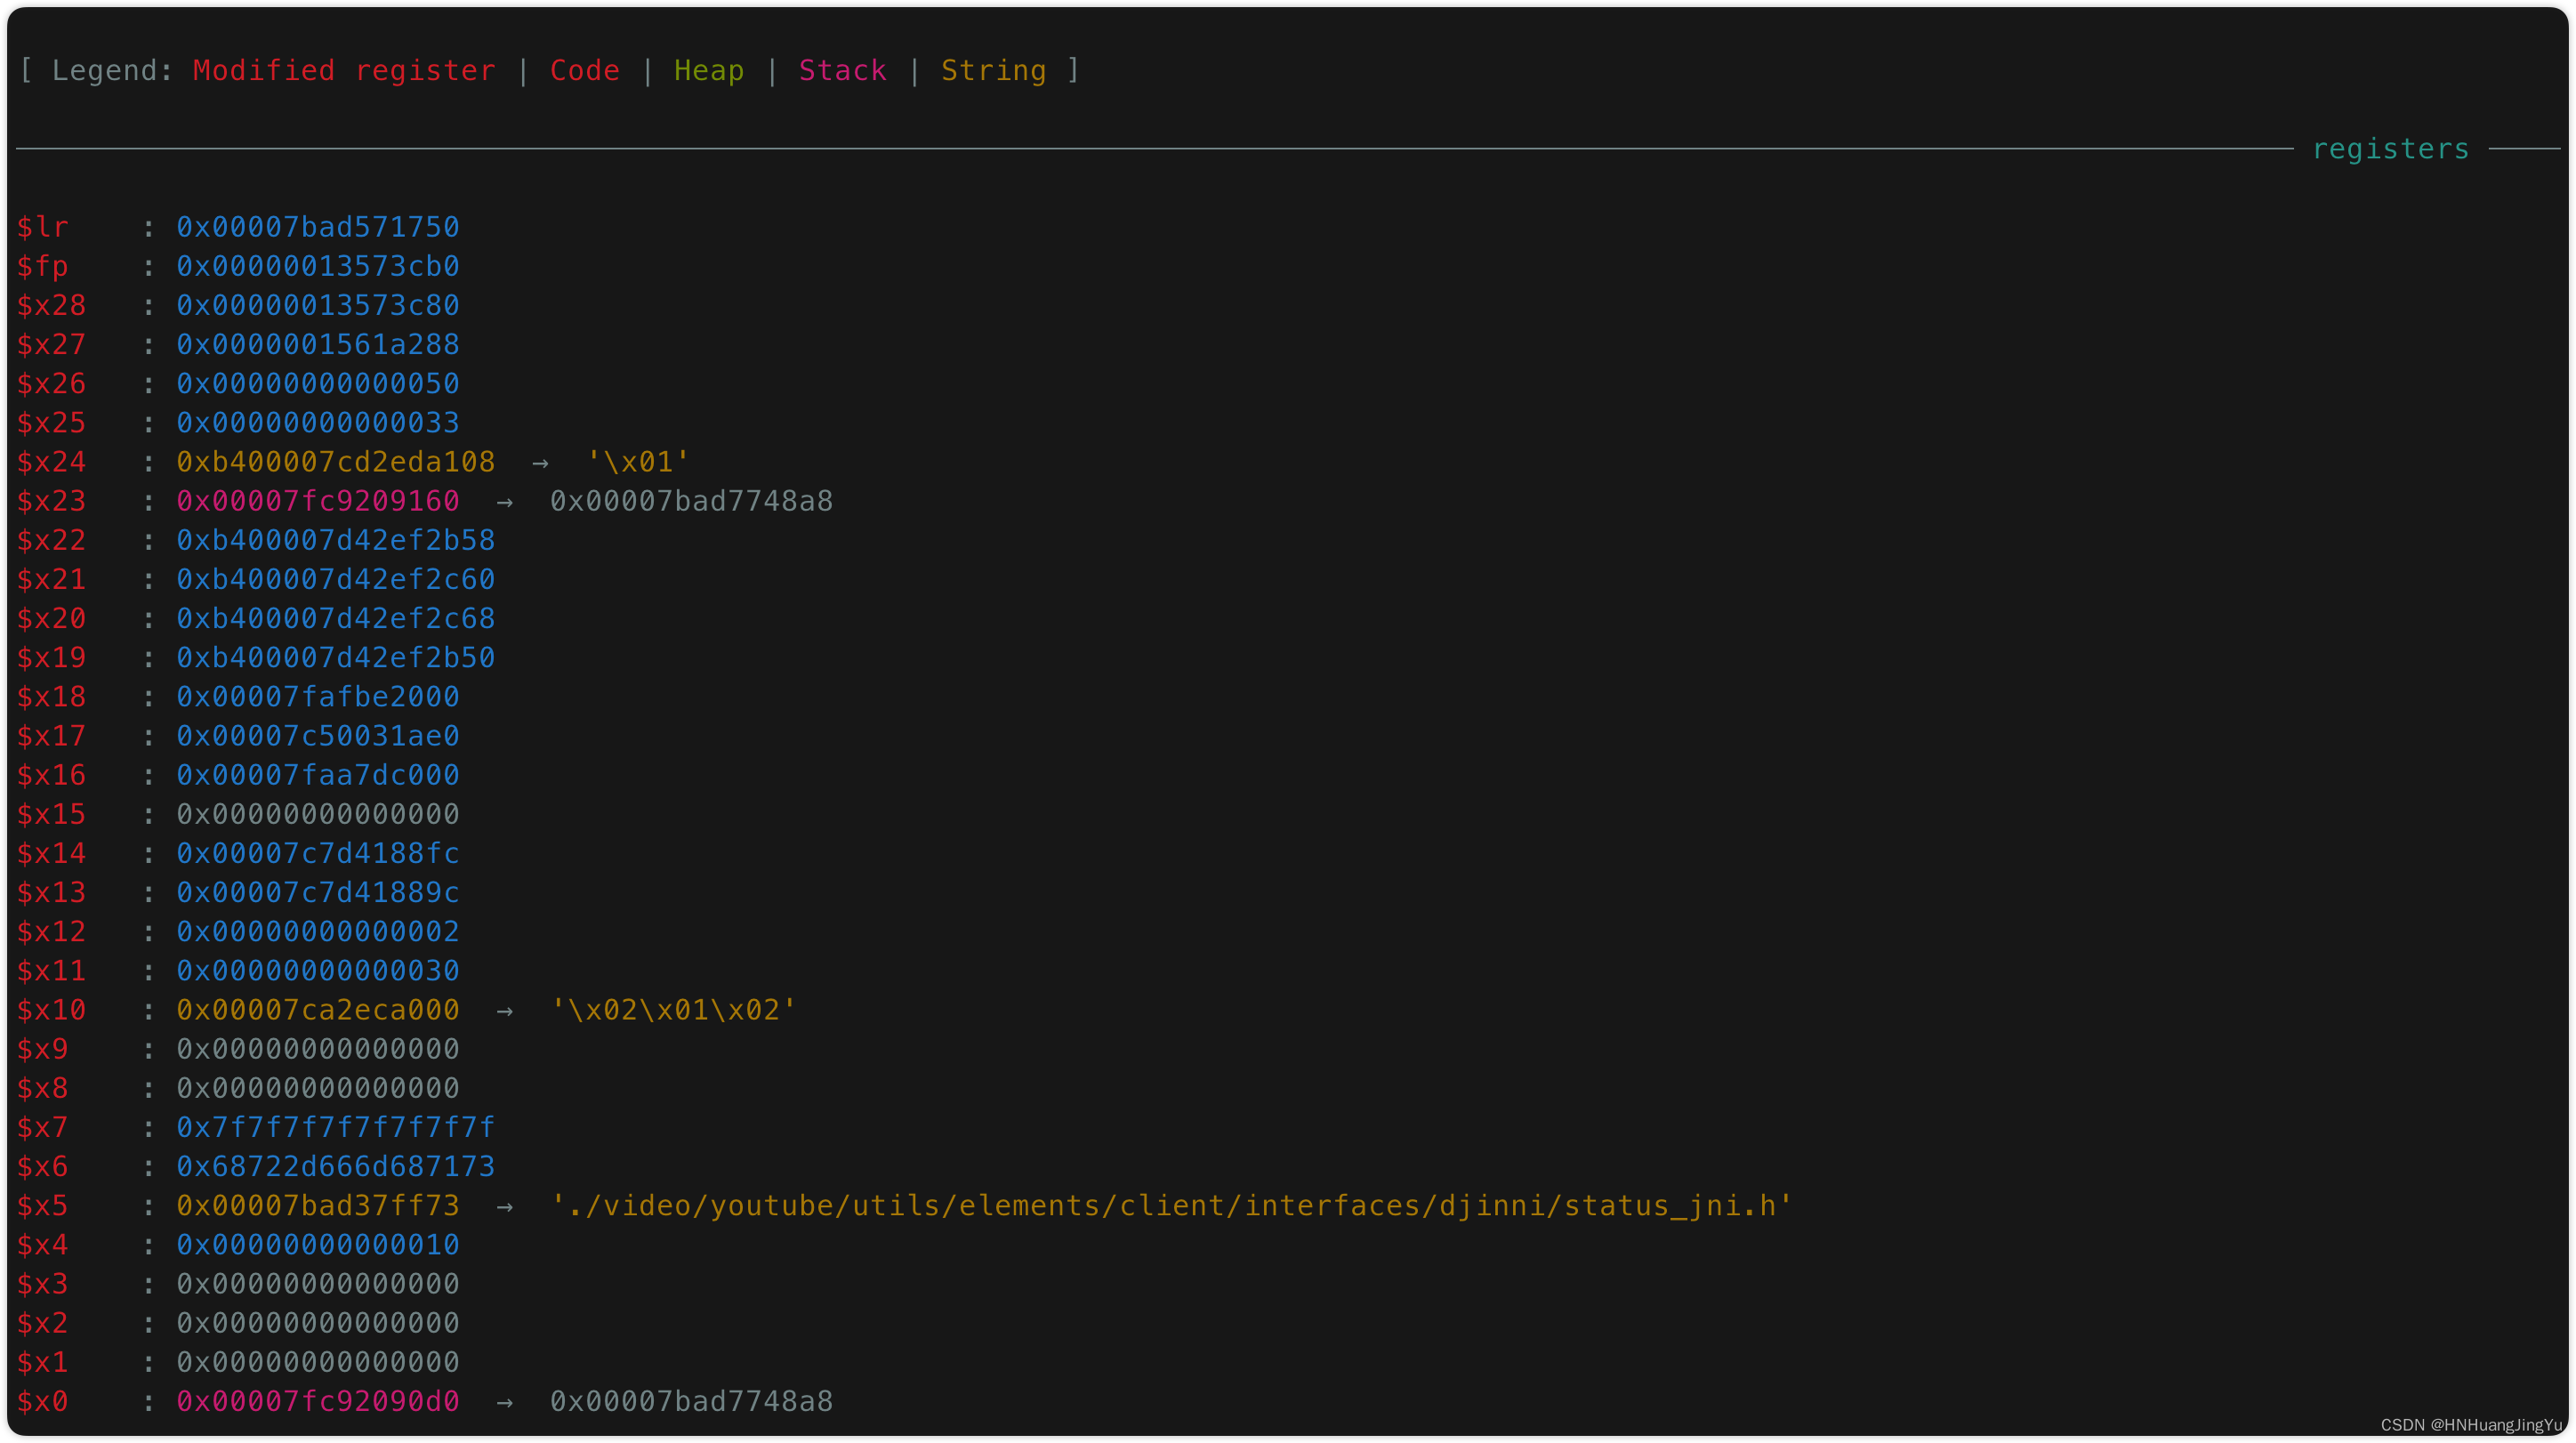Click the 'registers' section header text
The width and height of the screenshot is (2576, 1443).
click(x=2389, y=149)
